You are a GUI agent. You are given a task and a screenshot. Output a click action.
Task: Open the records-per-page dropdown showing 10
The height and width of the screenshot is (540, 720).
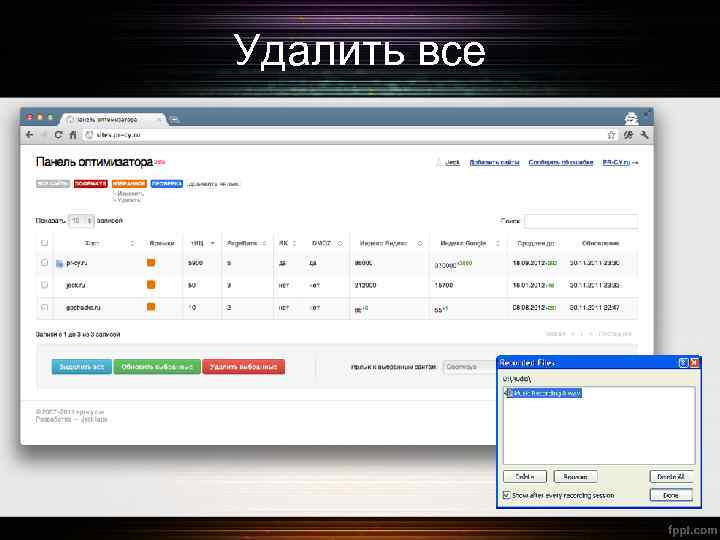[x=81, y=221]
